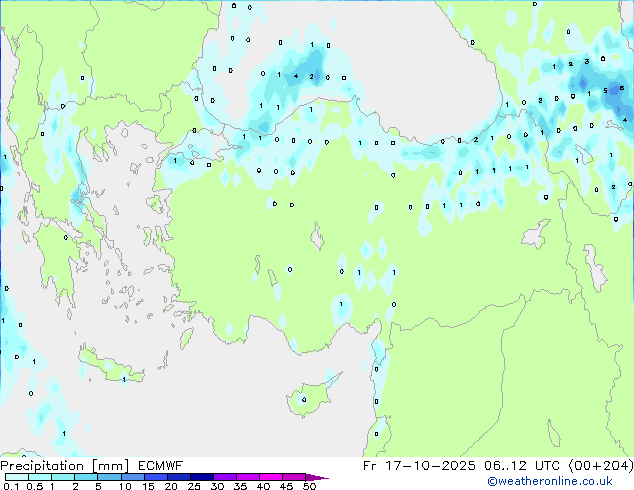The image size is (634, 490).
Task: Click the 'Precipitation [mm]' title text
Action: [x=65, y=466]
